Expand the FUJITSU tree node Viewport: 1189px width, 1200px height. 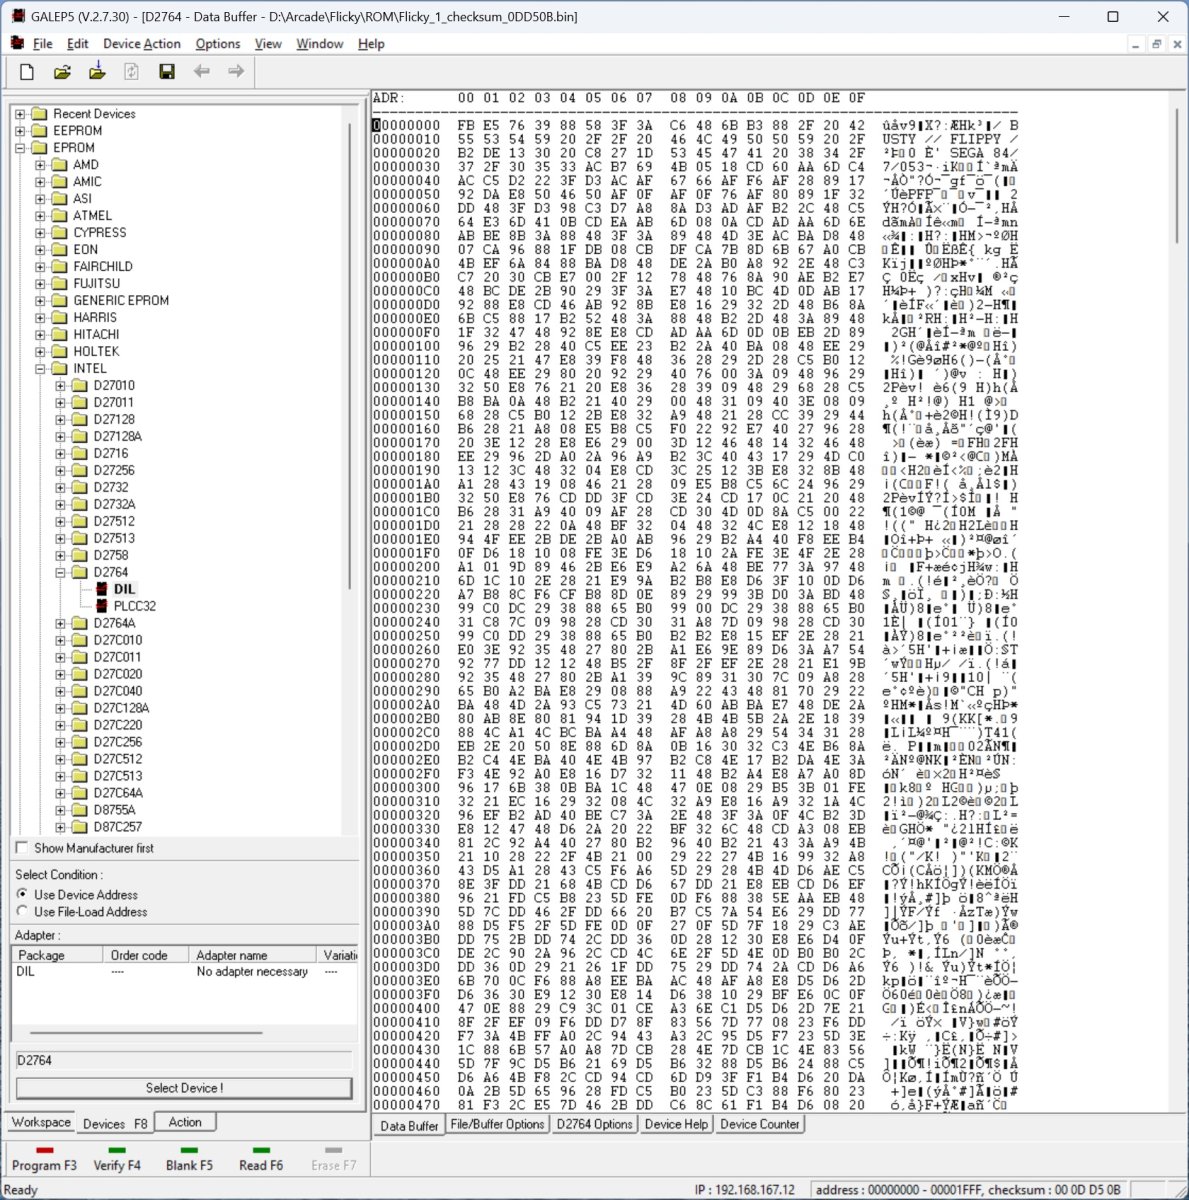point(40,283)
